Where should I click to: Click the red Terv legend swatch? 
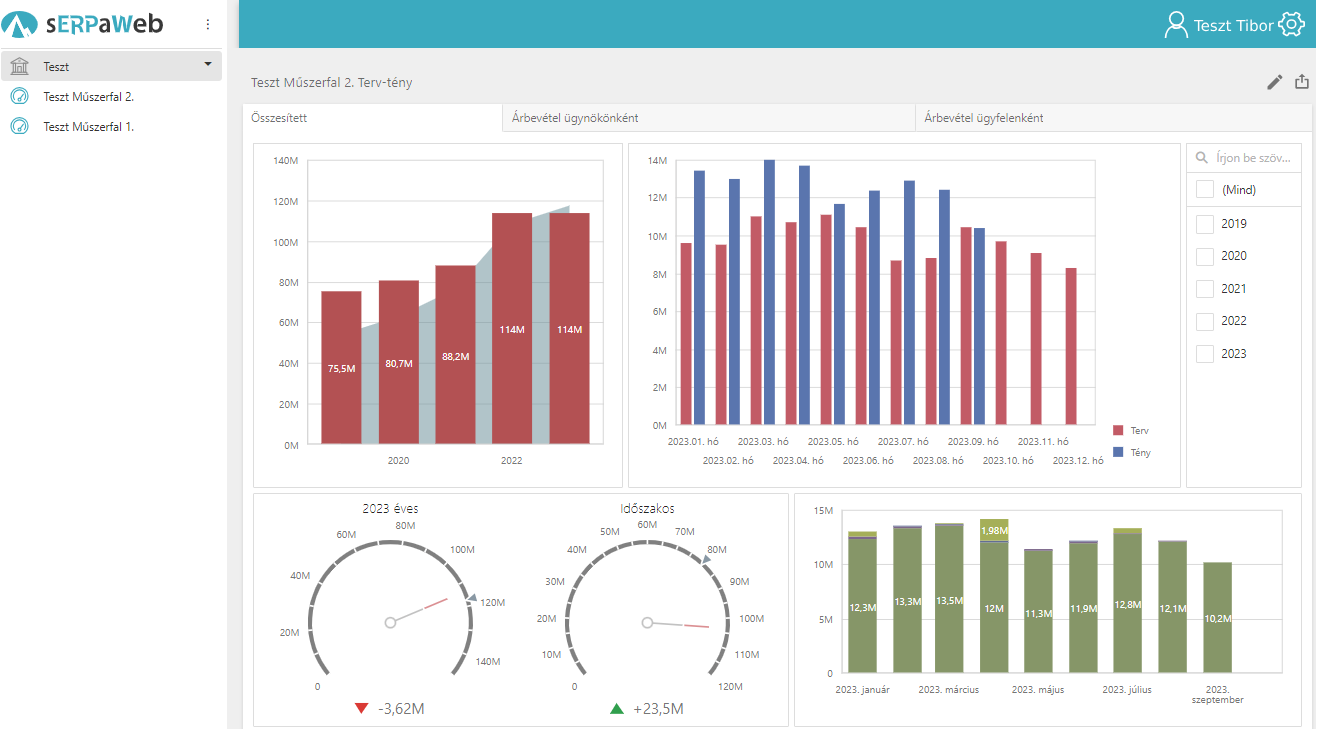pyautogui.click(x=1118, y=431)
